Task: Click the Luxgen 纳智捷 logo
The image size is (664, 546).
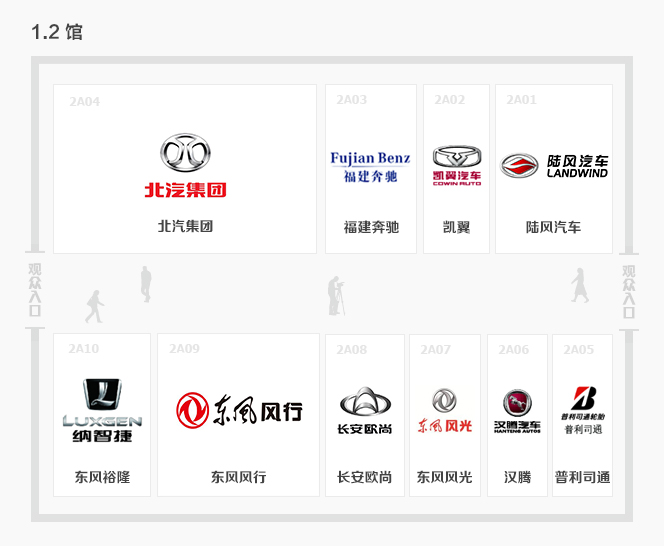Action: (102, 410)
